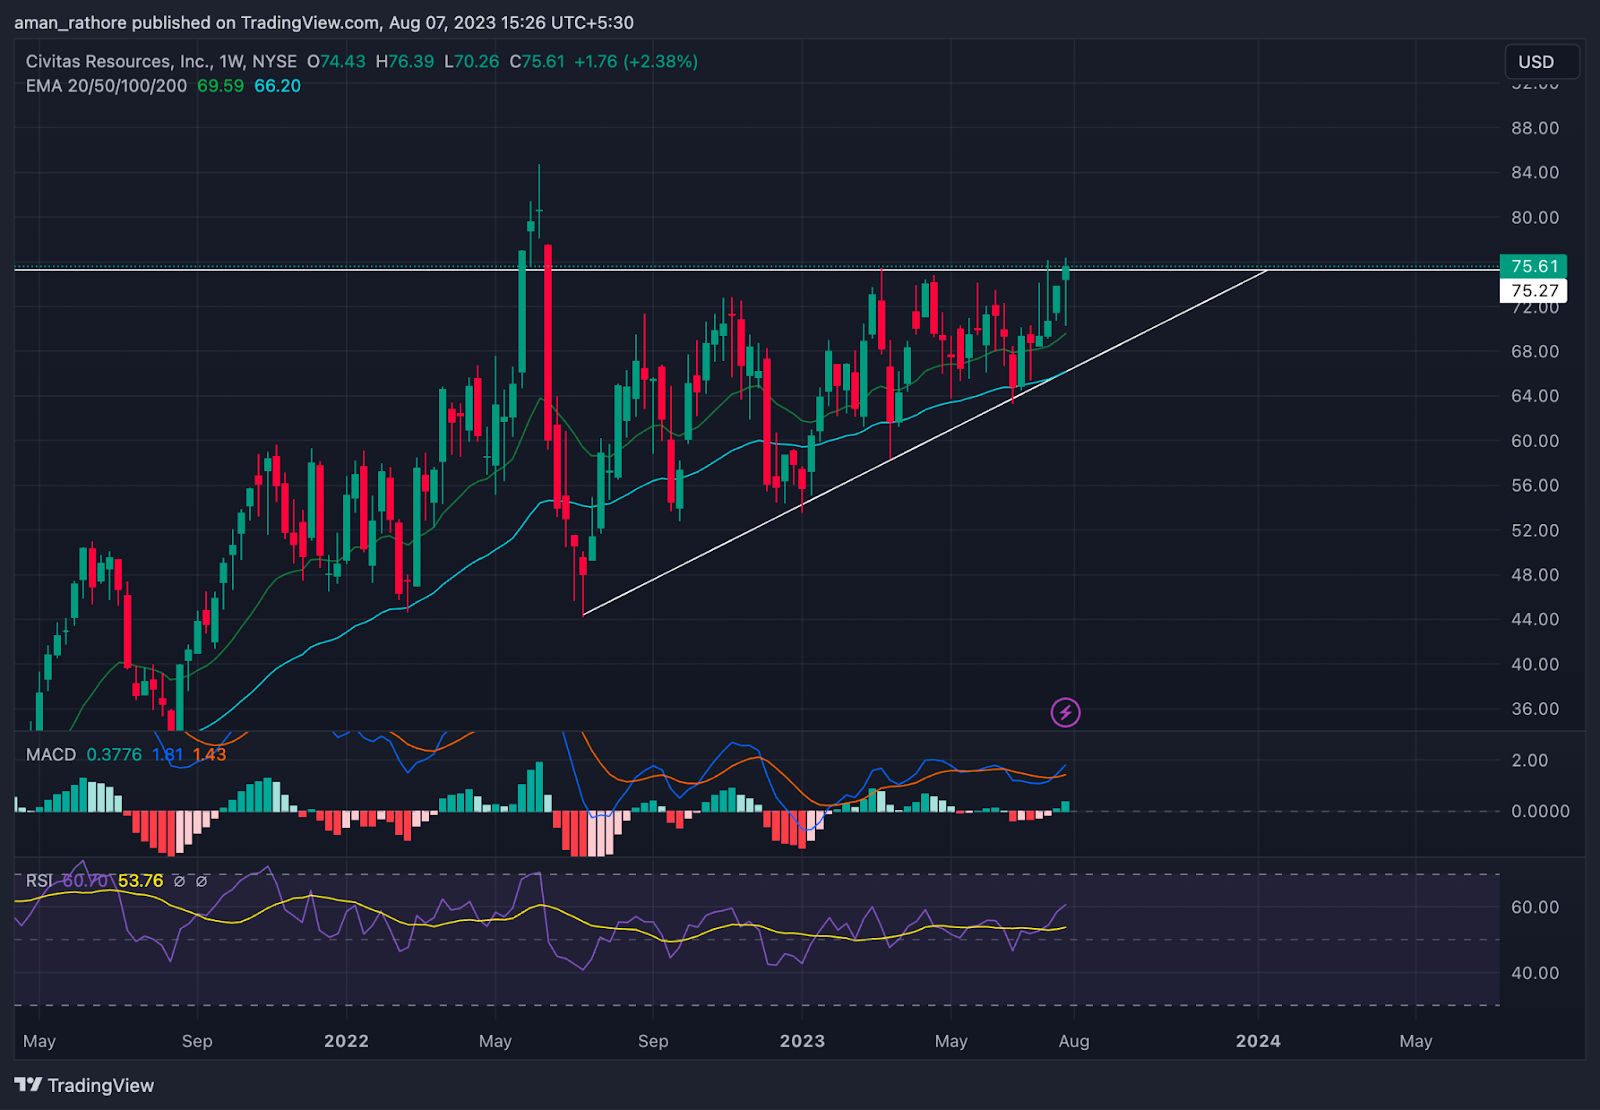Viewport: 1600px width, 1110px height.
Task: Click the 2022 label on the time axis
Action: [x=346, y=1041]
